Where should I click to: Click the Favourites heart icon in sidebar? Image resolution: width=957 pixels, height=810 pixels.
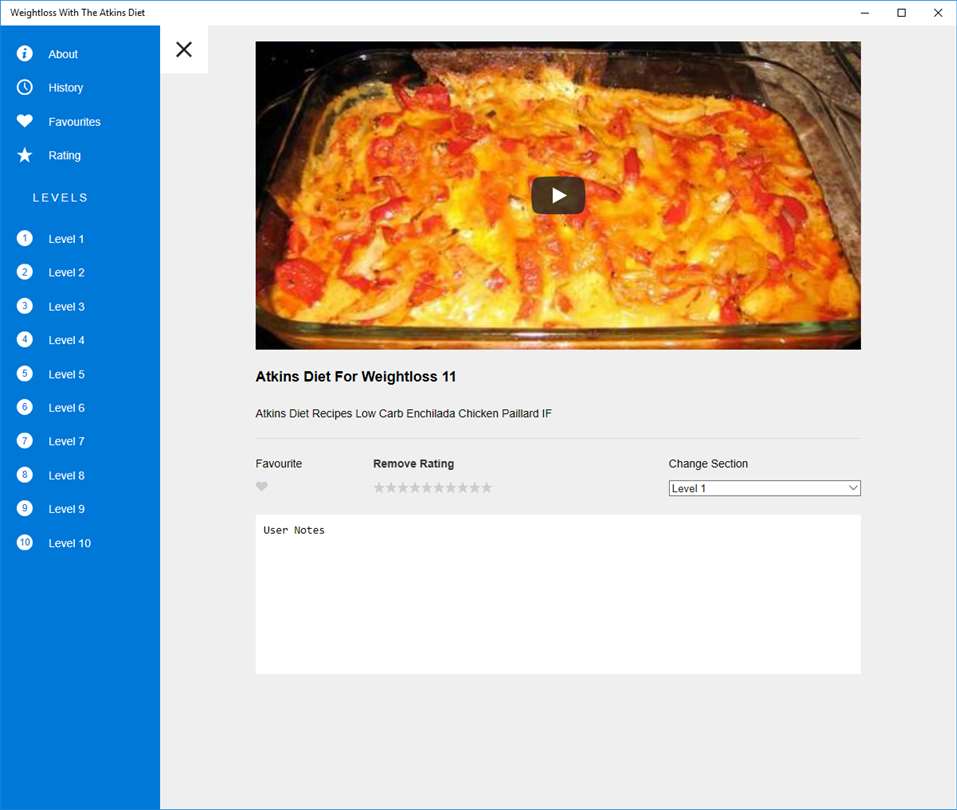pos(24,121)
